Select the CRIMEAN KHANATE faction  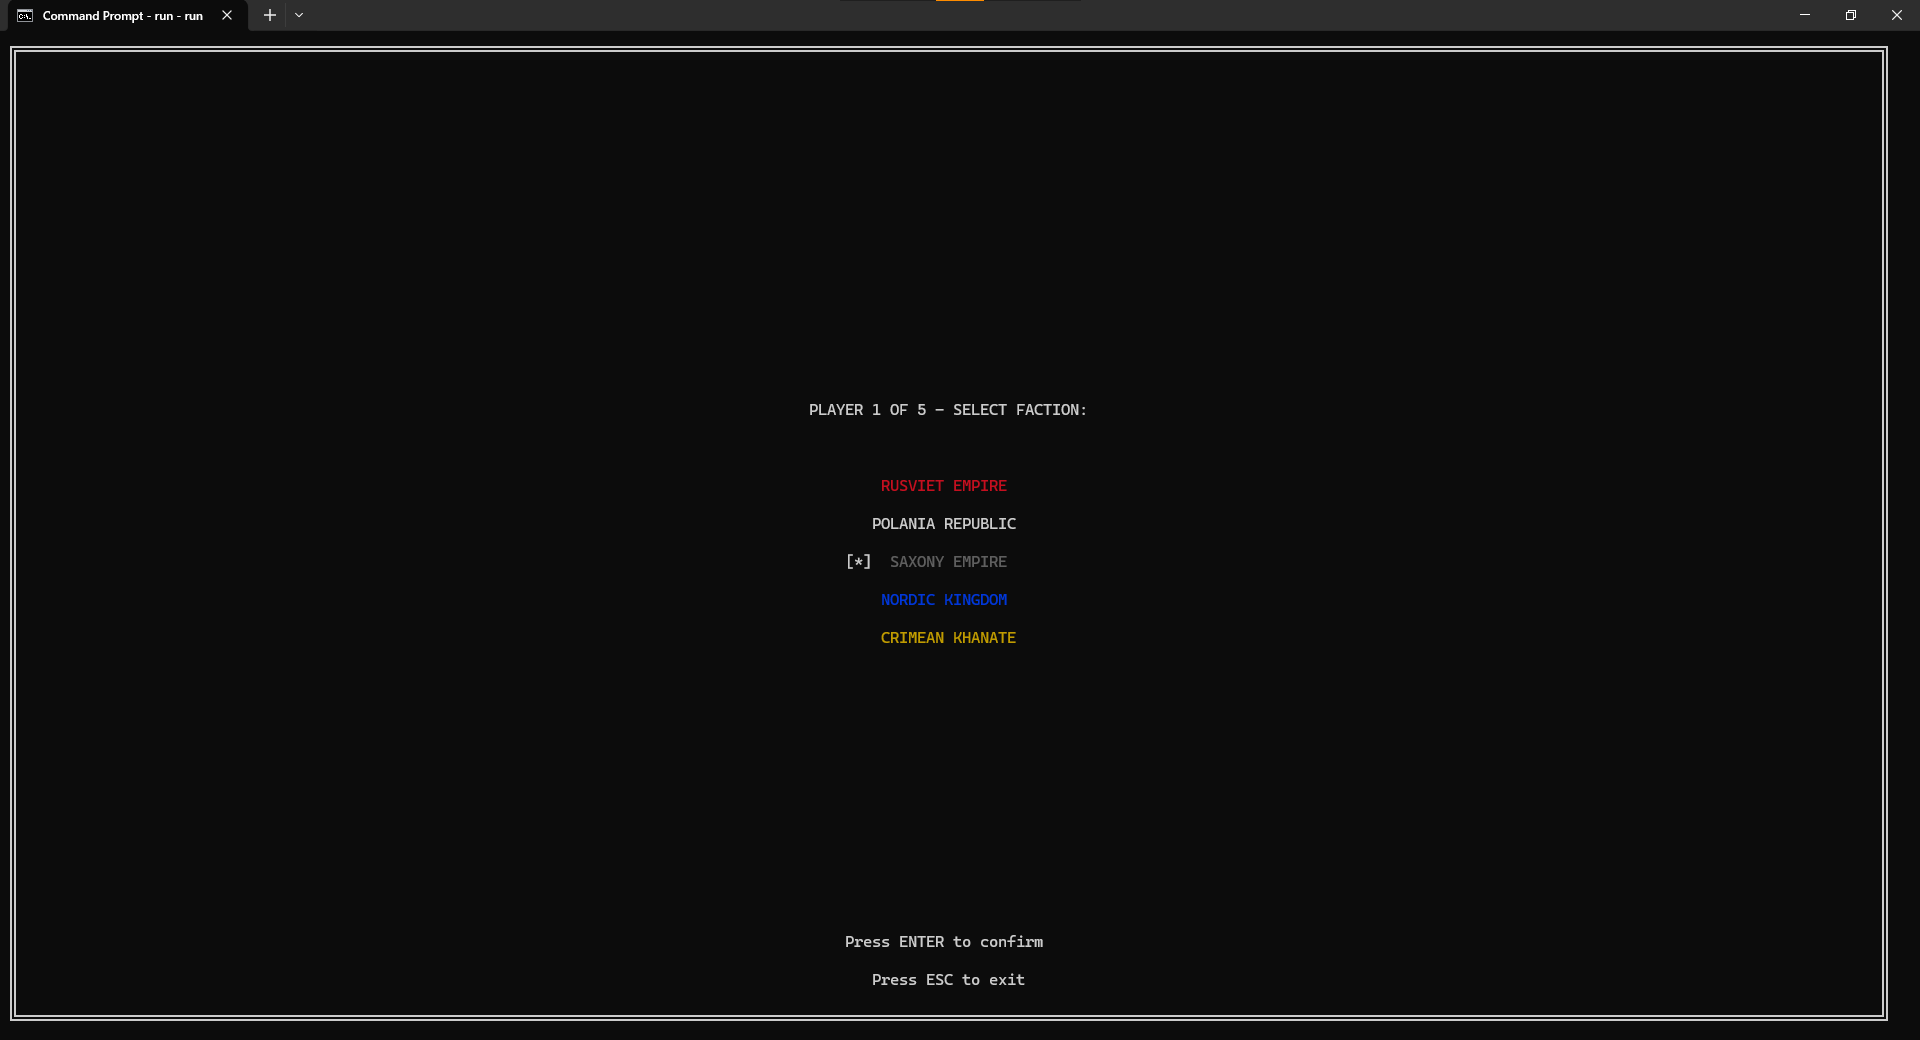click(948, 638)
